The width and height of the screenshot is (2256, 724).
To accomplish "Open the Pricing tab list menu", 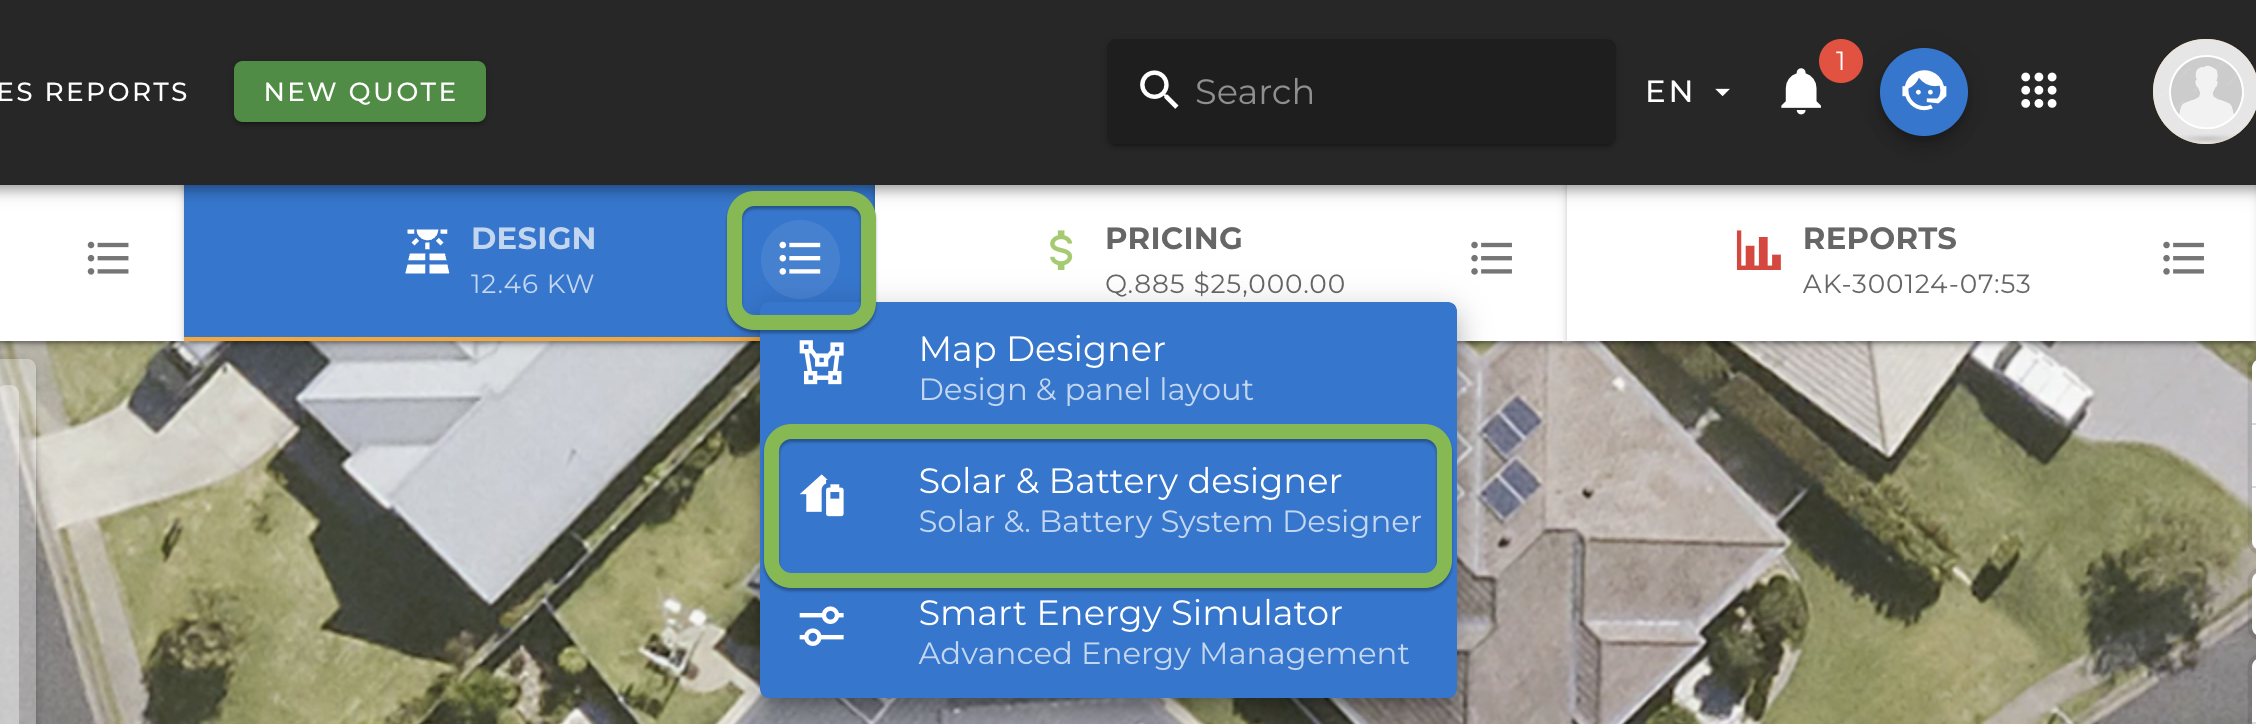I will pyautogui.click(x=1491, y=259).
